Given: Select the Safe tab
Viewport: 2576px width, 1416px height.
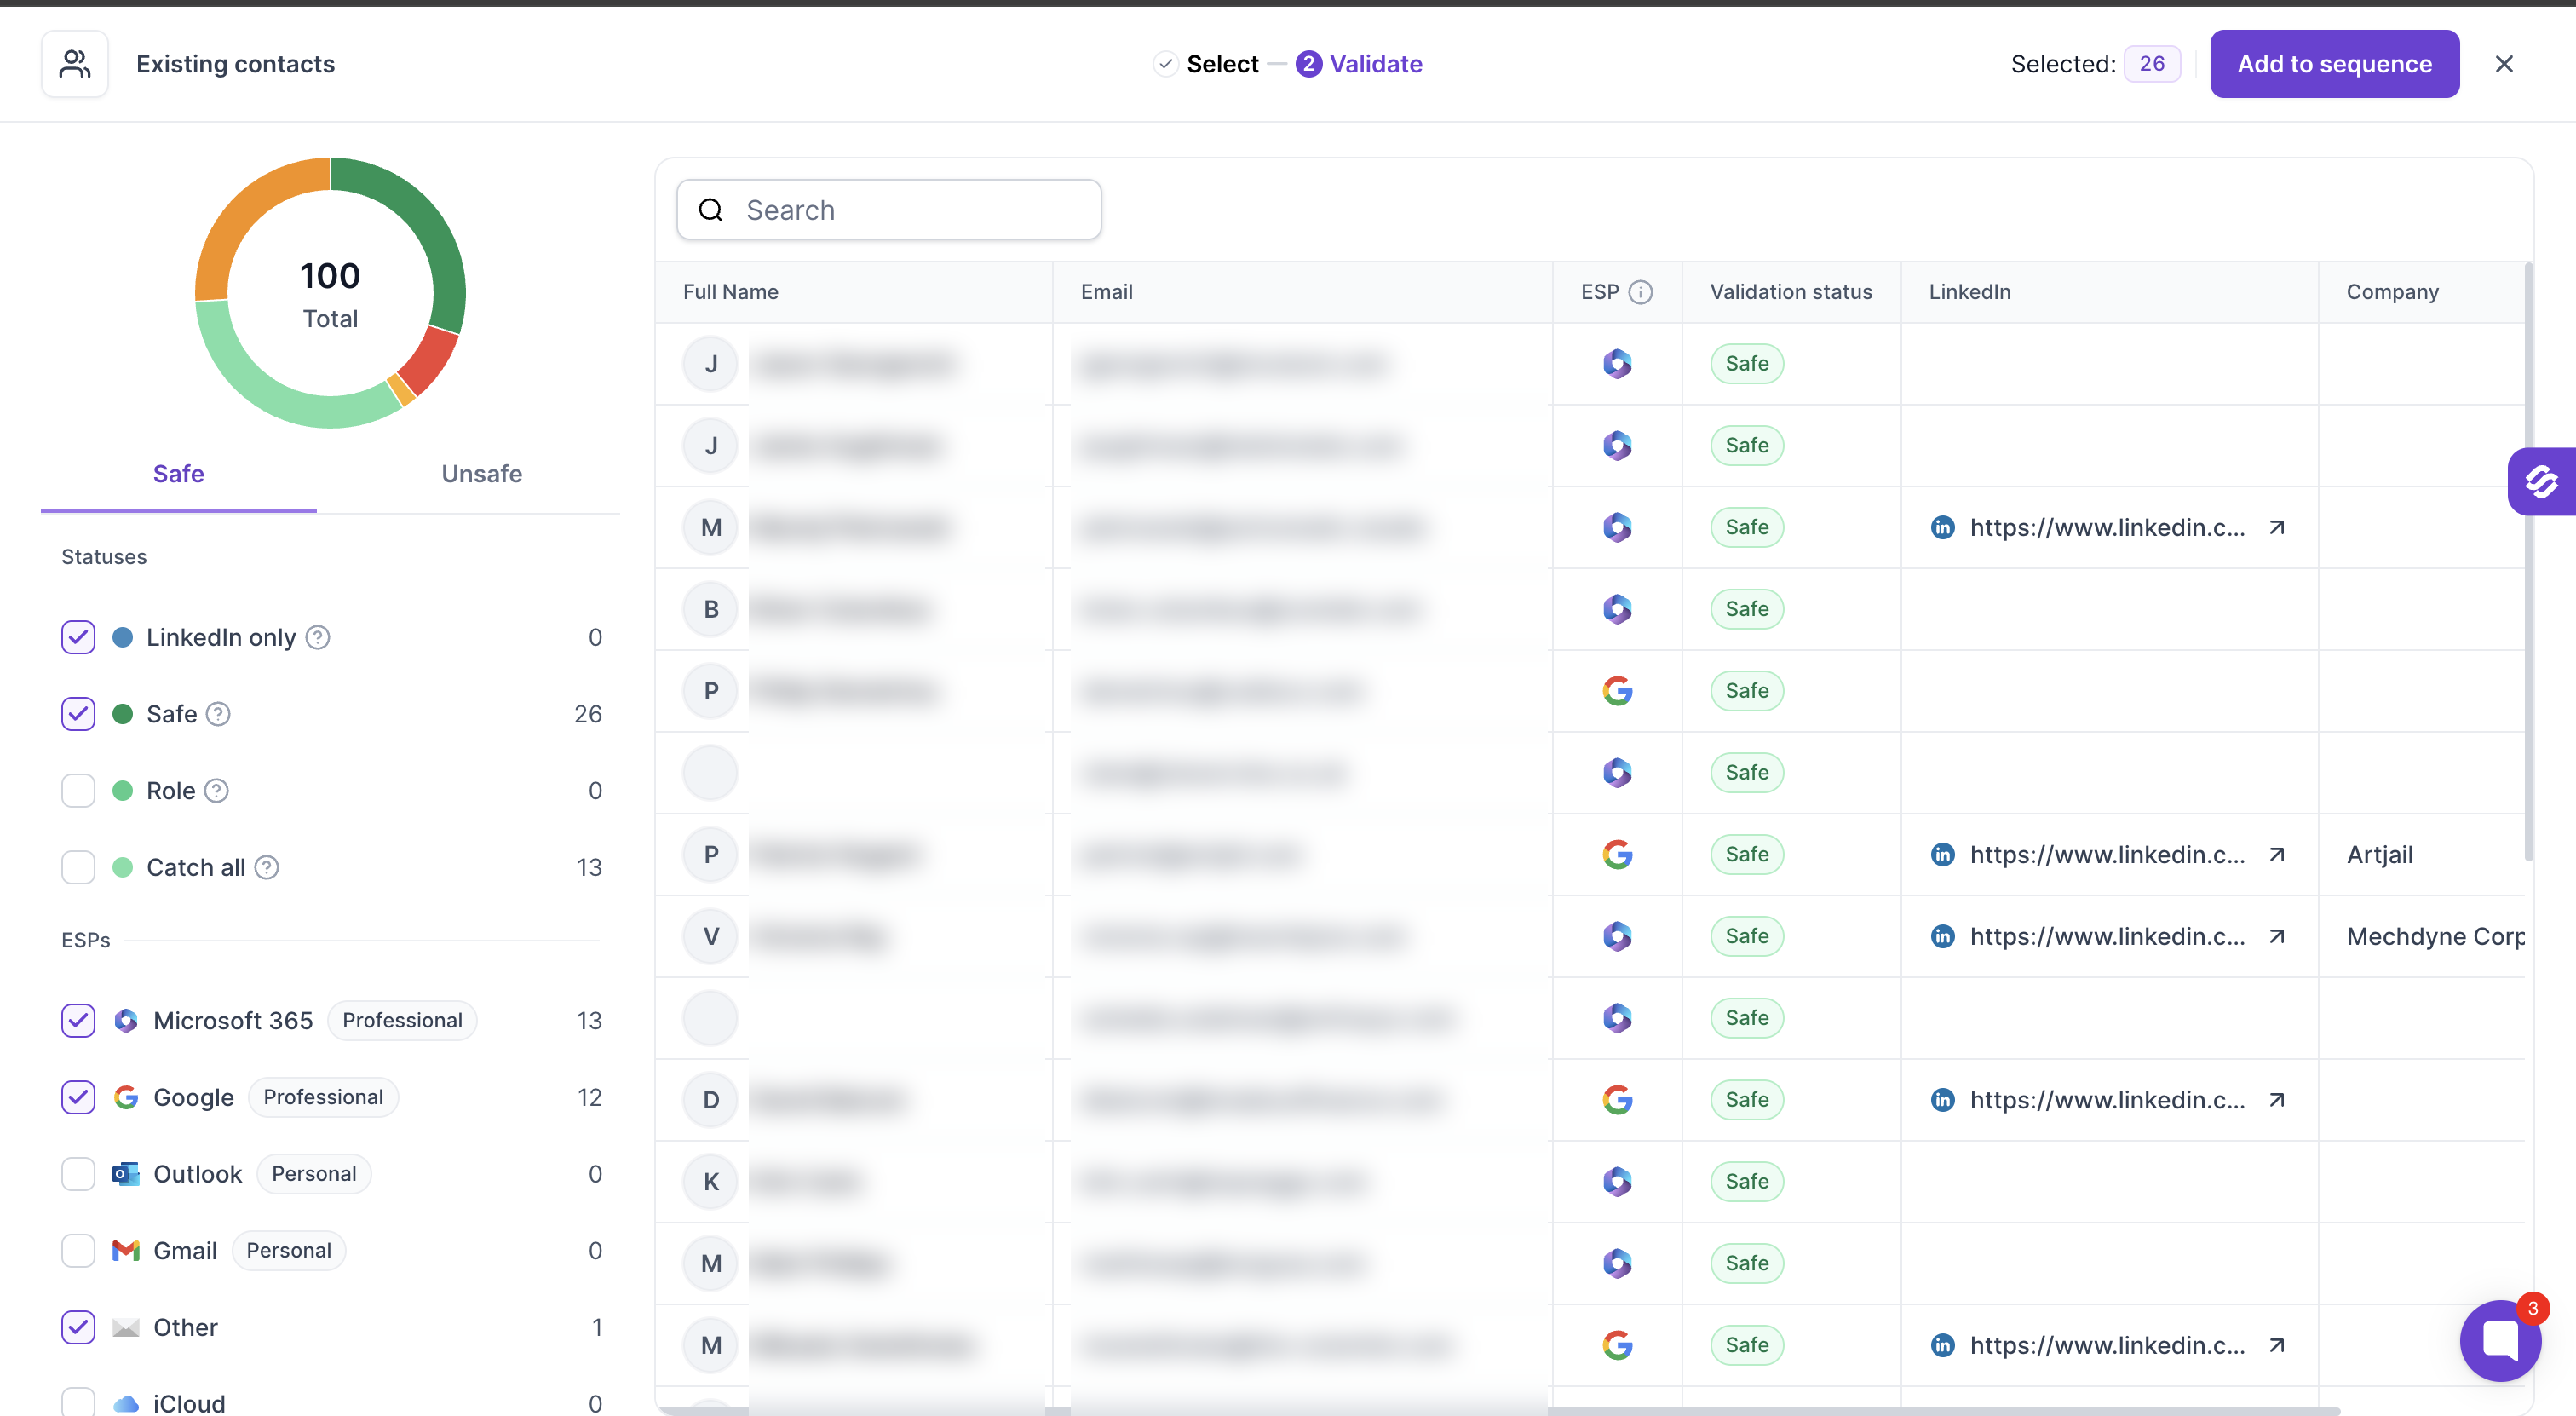Looking at the screenshot, I should (x=178, y=474).
